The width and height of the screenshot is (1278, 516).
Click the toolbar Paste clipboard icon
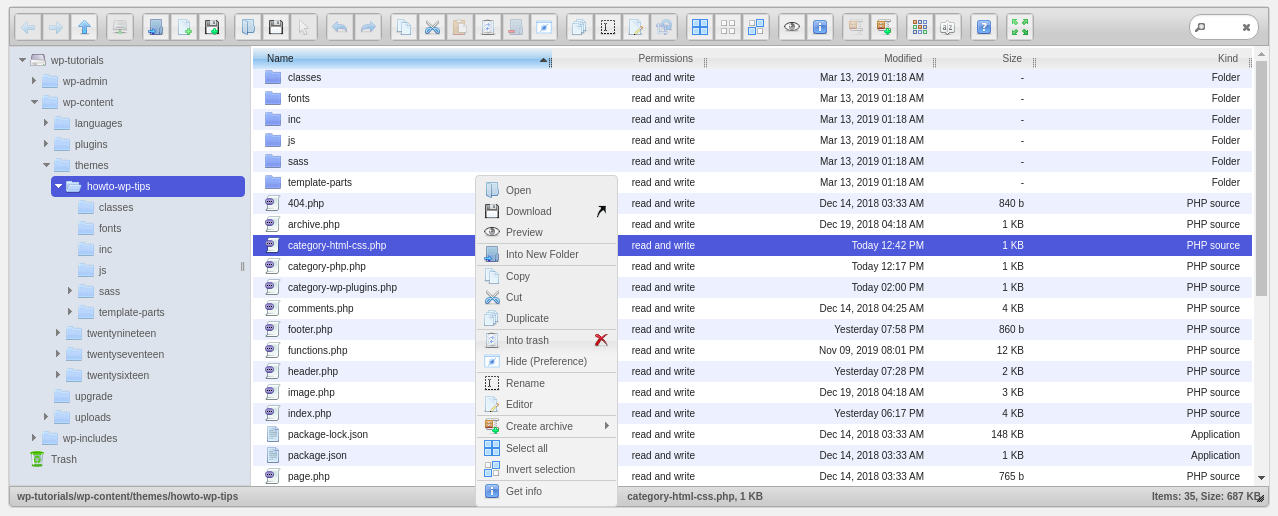tap(460, 27)
